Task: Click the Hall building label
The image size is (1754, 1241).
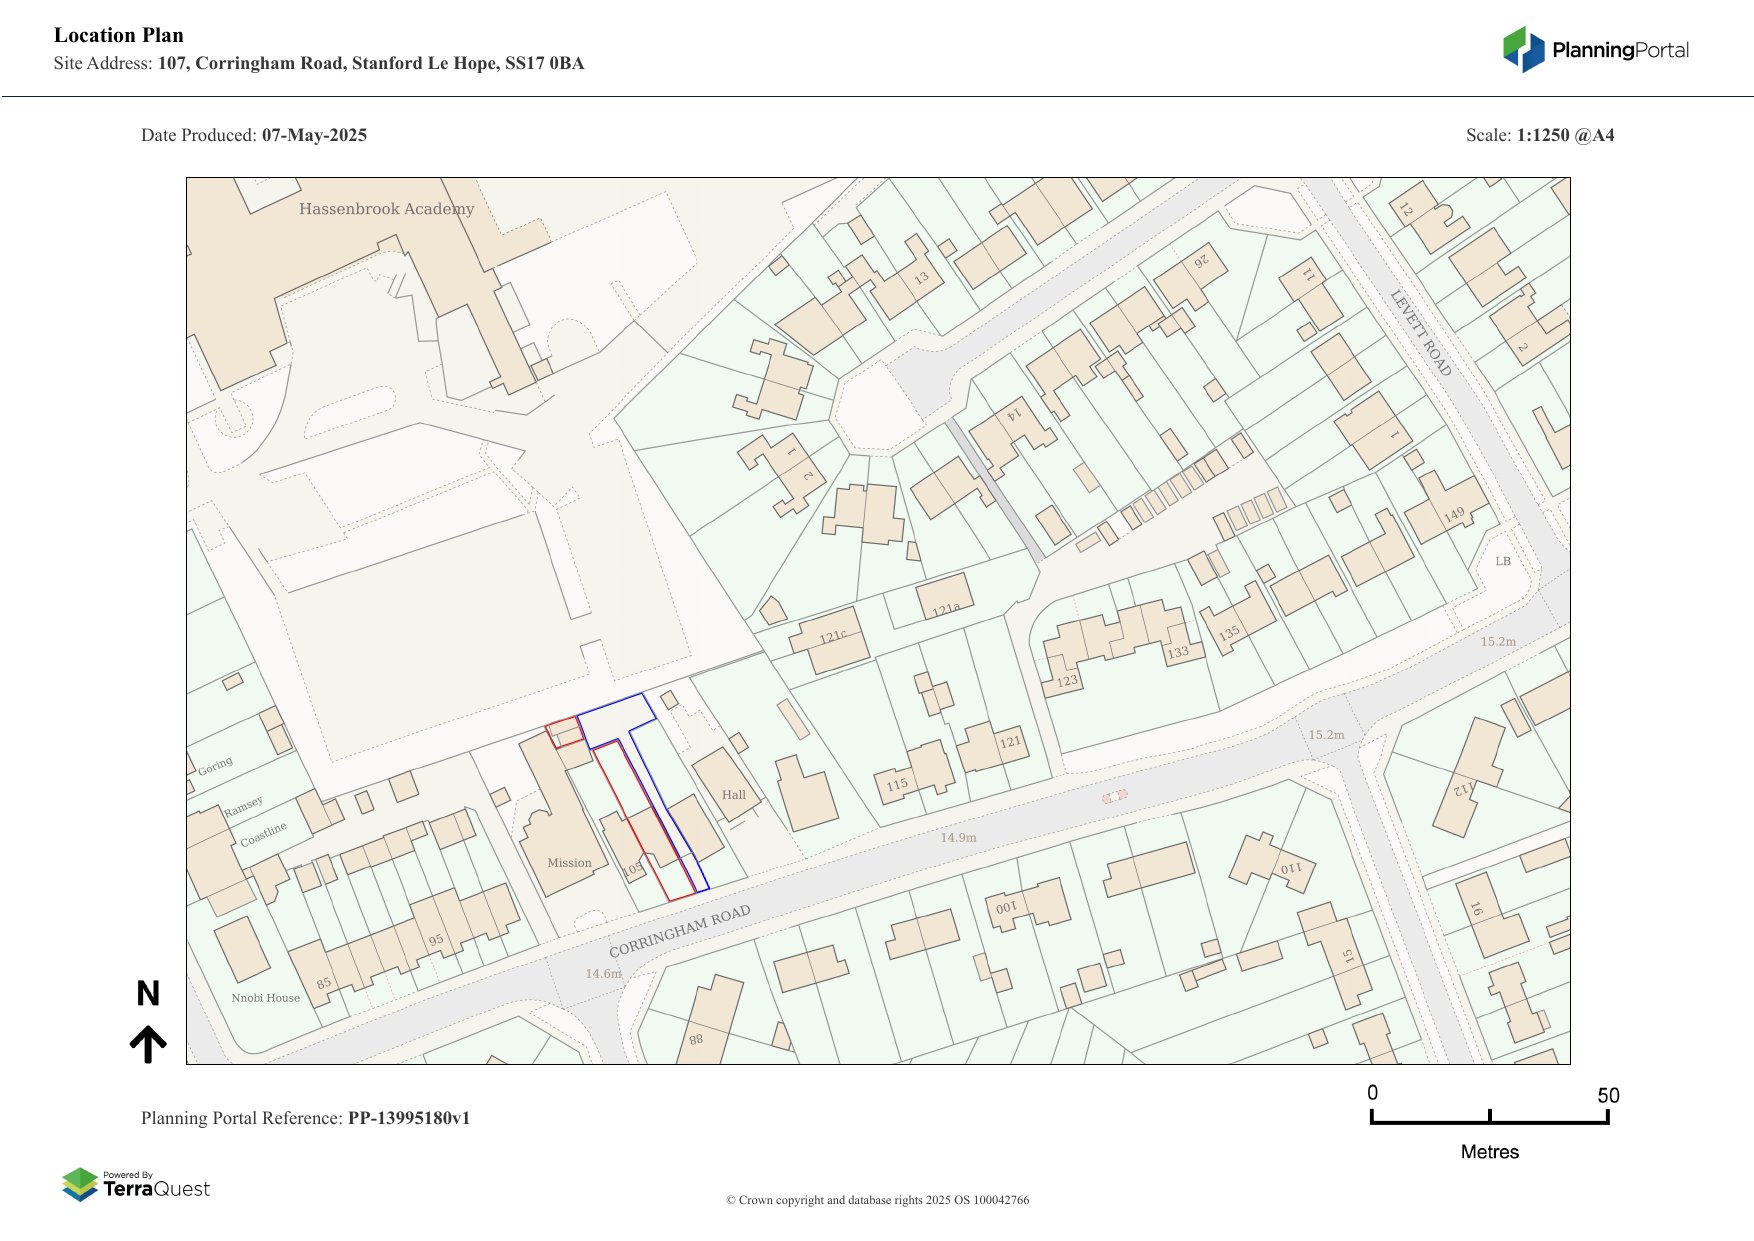Action: pyautogui.click(x=734, y=795)
